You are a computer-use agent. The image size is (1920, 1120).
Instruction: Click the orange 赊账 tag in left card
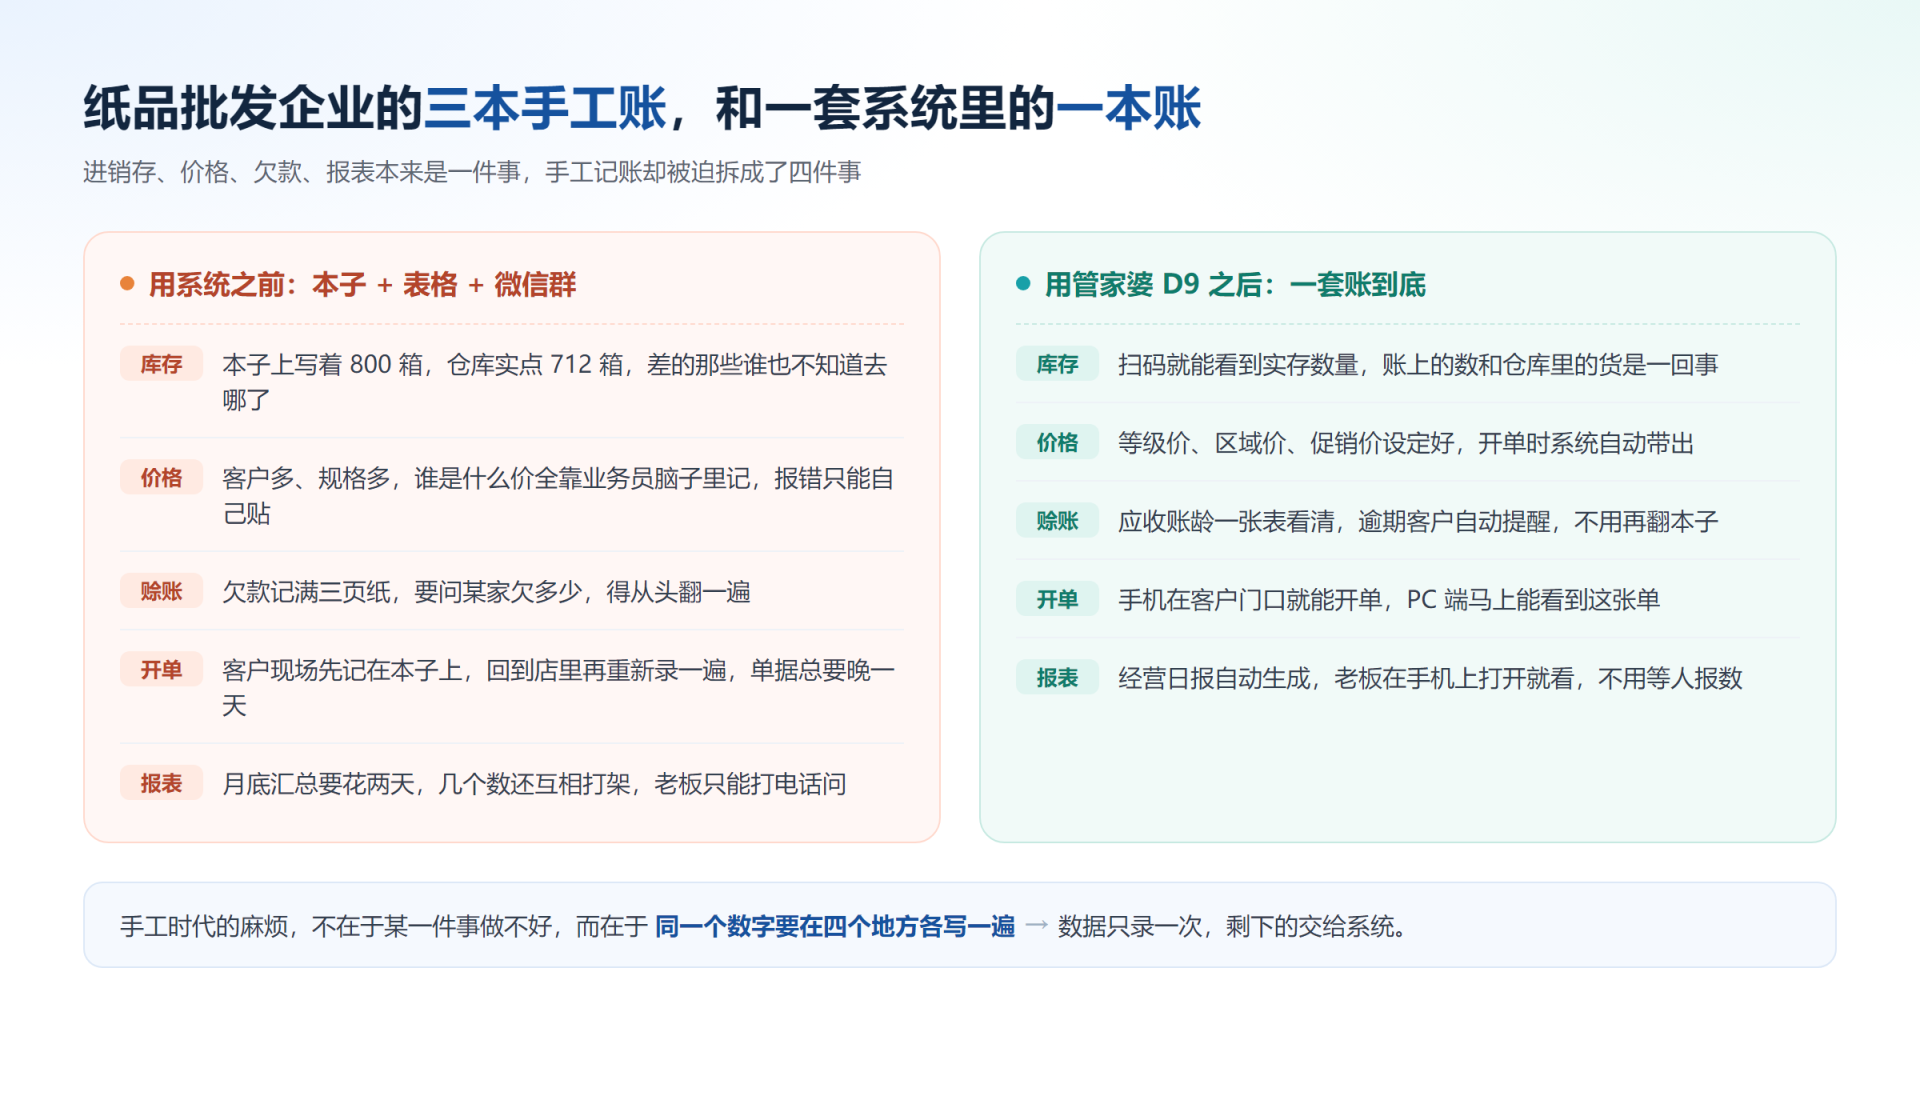(x=161, y=591)
